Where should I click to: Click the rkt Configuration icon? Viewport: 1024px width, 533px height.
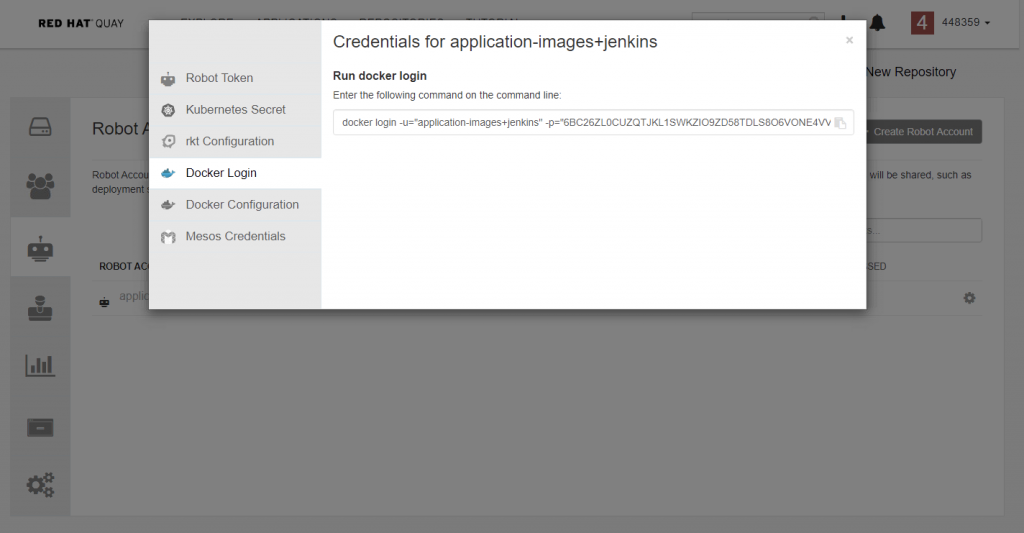pos(168,141)
